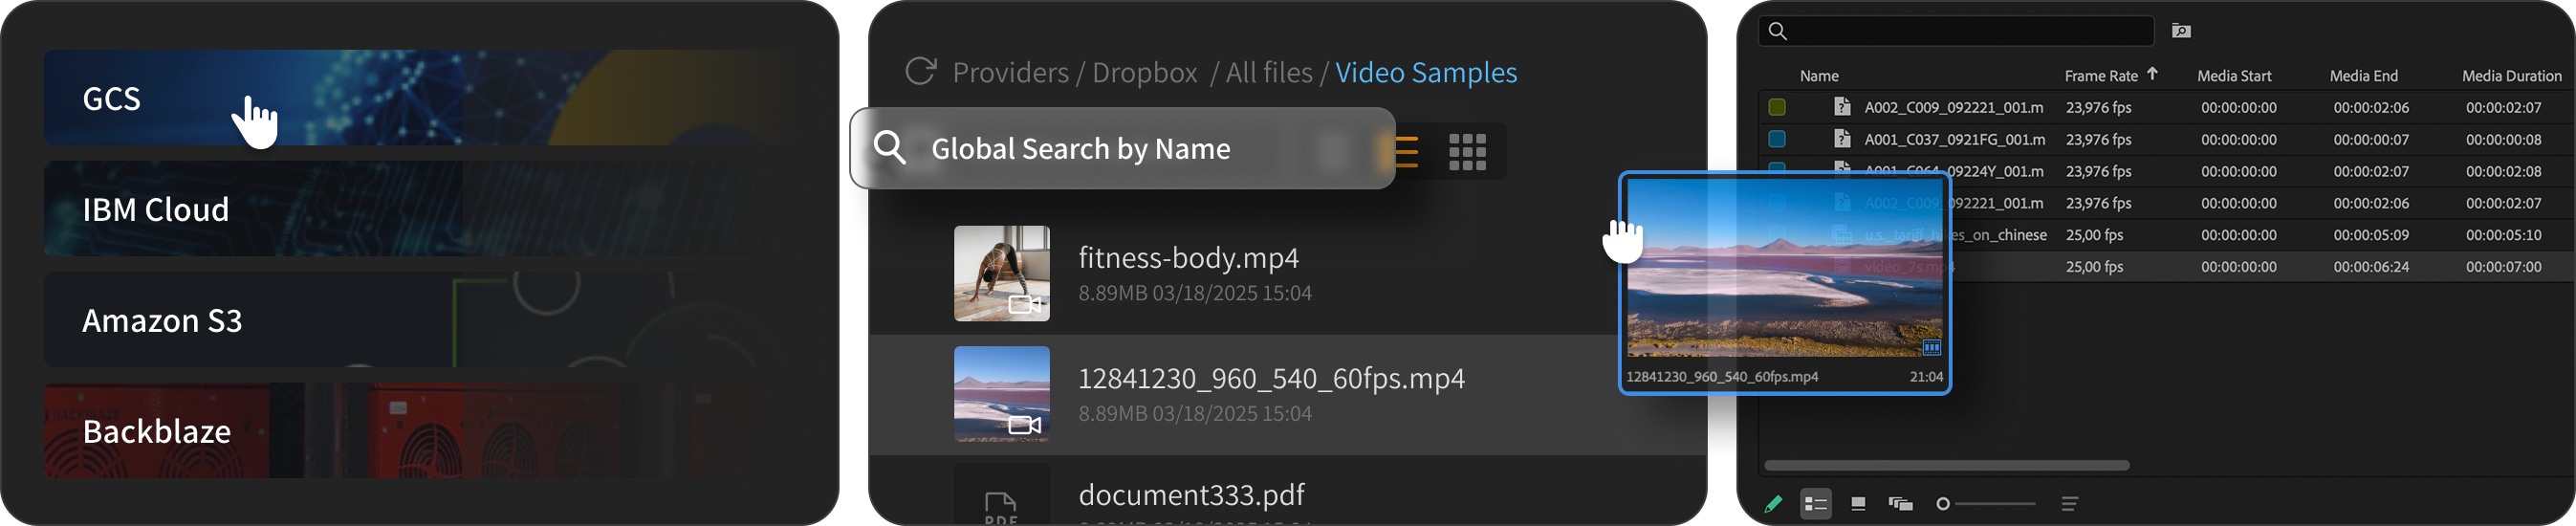Click the olive label swatch of first clip
The height and width of the screenshot is (526, 2576).
coord(1777,107)
